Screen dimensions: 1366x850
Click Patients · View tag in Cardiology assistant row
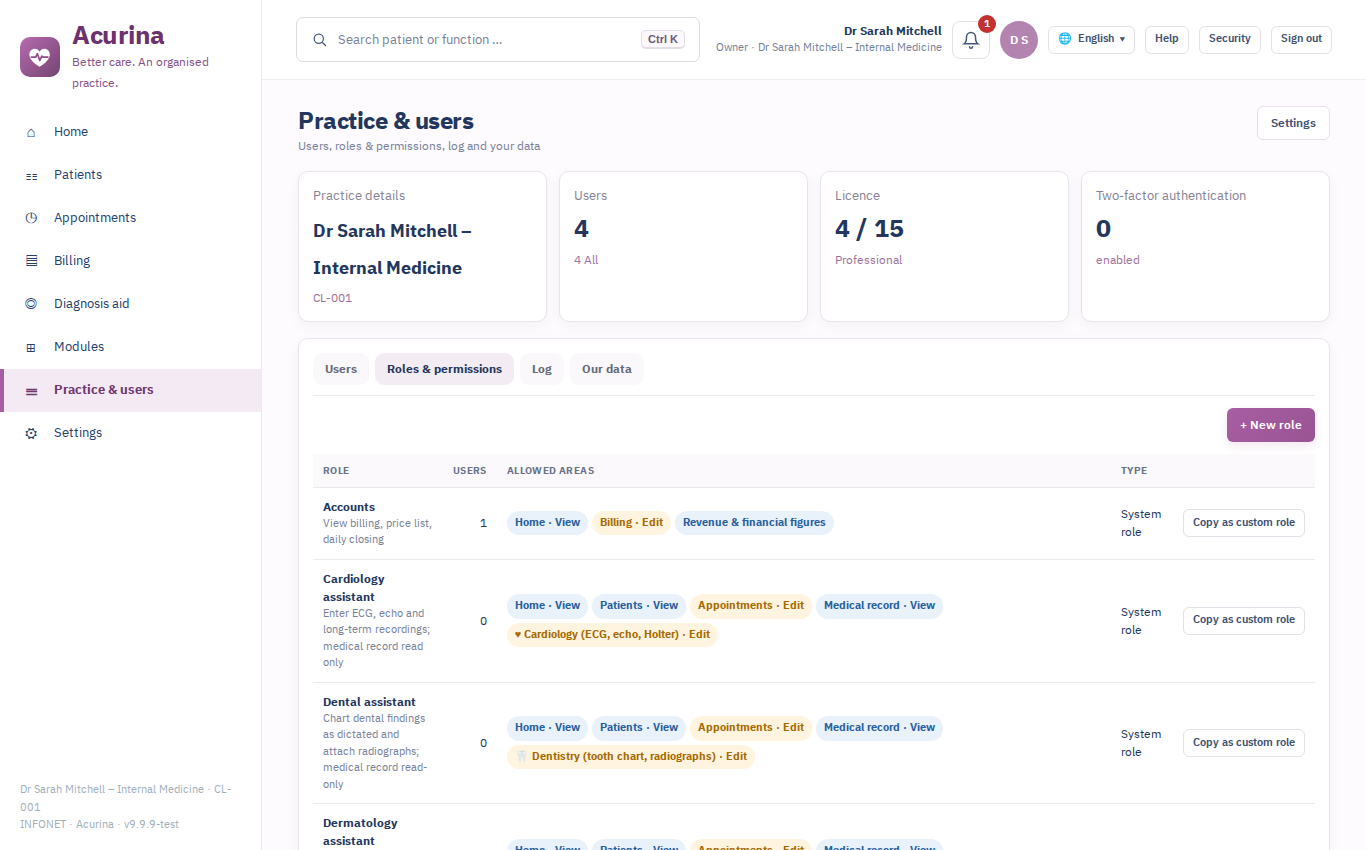pos(639,606)
